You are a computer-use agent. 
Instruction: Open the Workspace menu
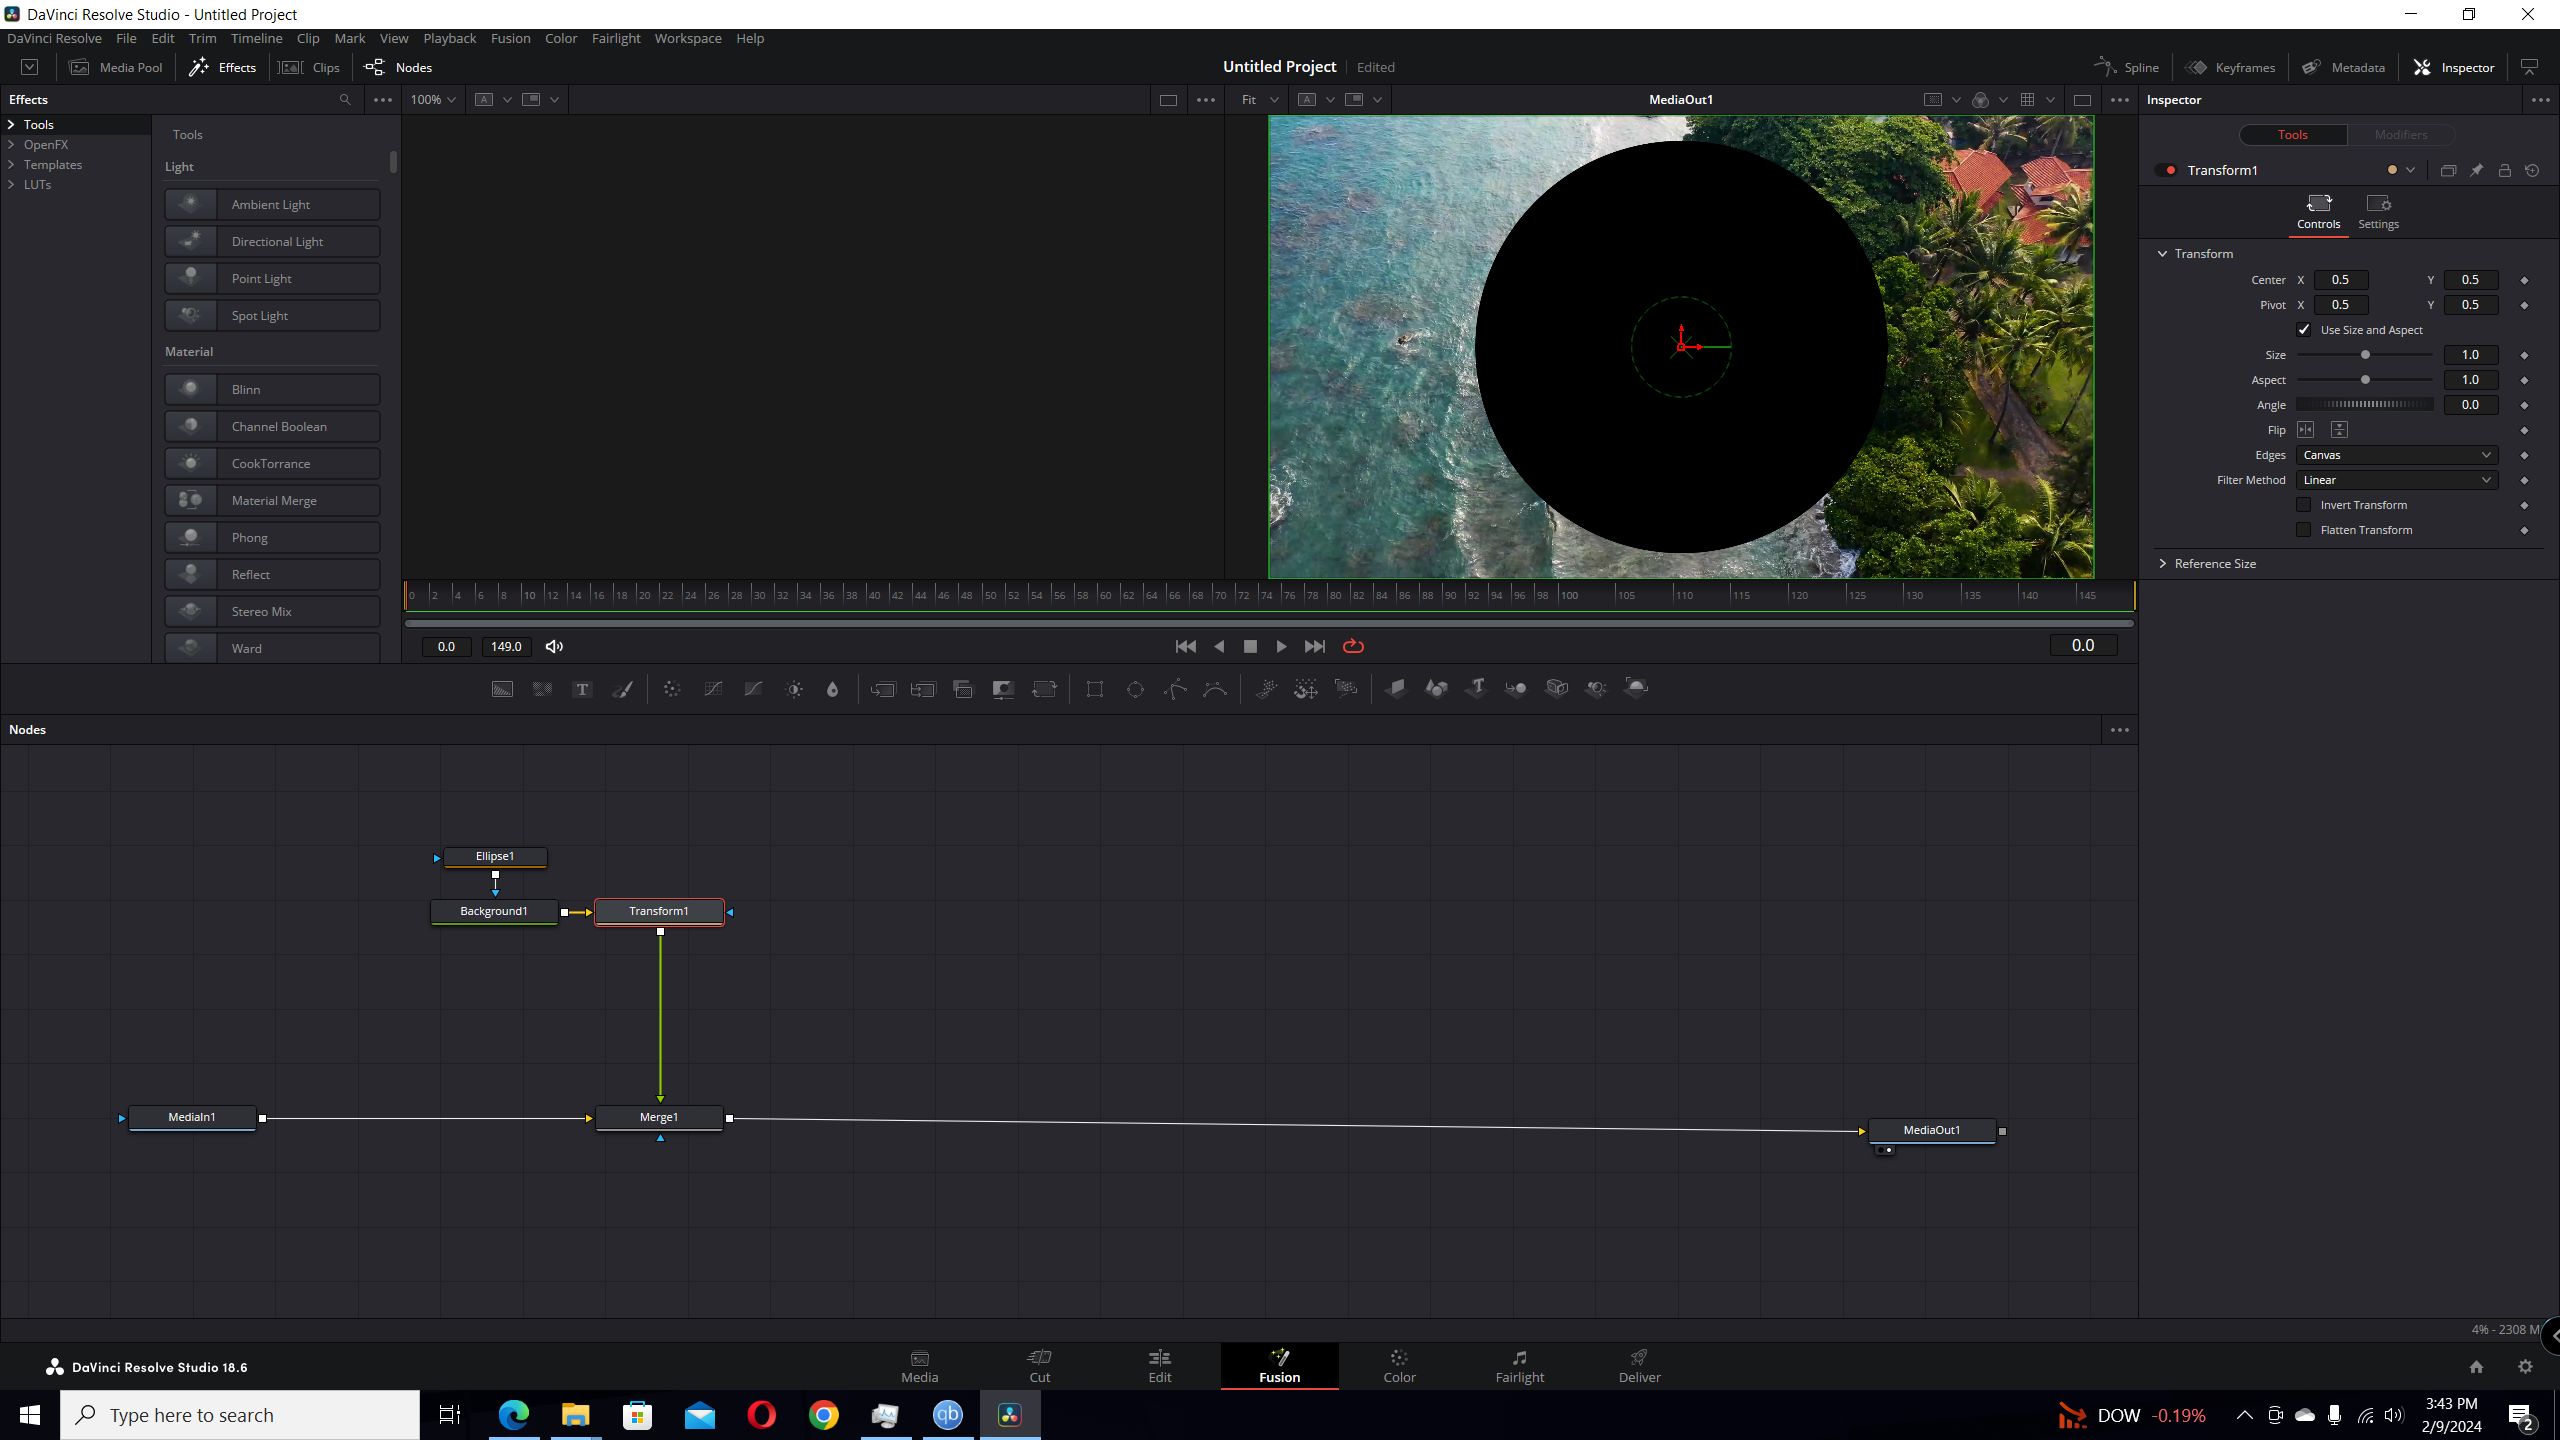click(688, 38)
